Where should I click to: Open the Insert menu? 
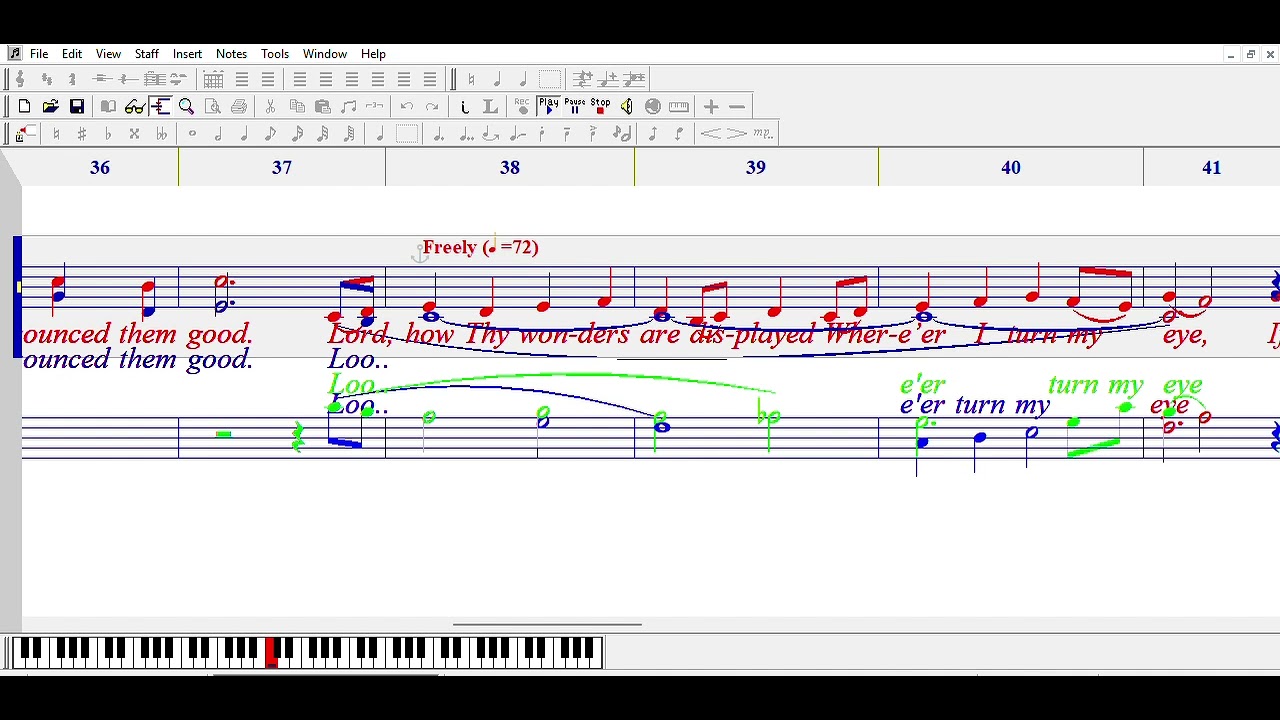[x=187, y=54]
